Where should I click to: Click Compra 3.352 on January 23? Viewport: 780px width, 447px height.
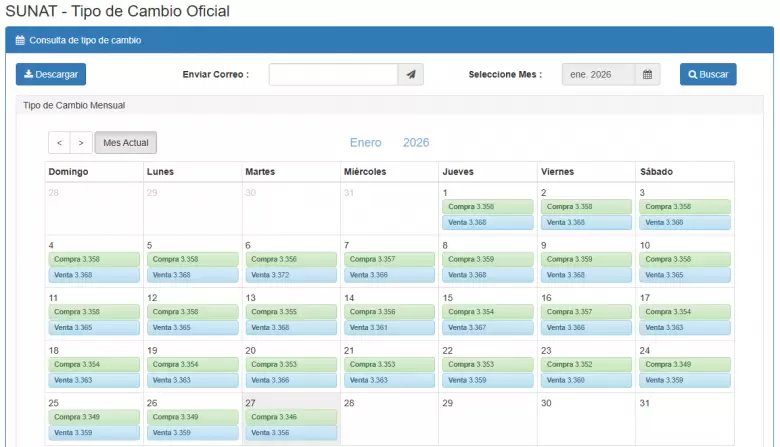click(586, 365)
